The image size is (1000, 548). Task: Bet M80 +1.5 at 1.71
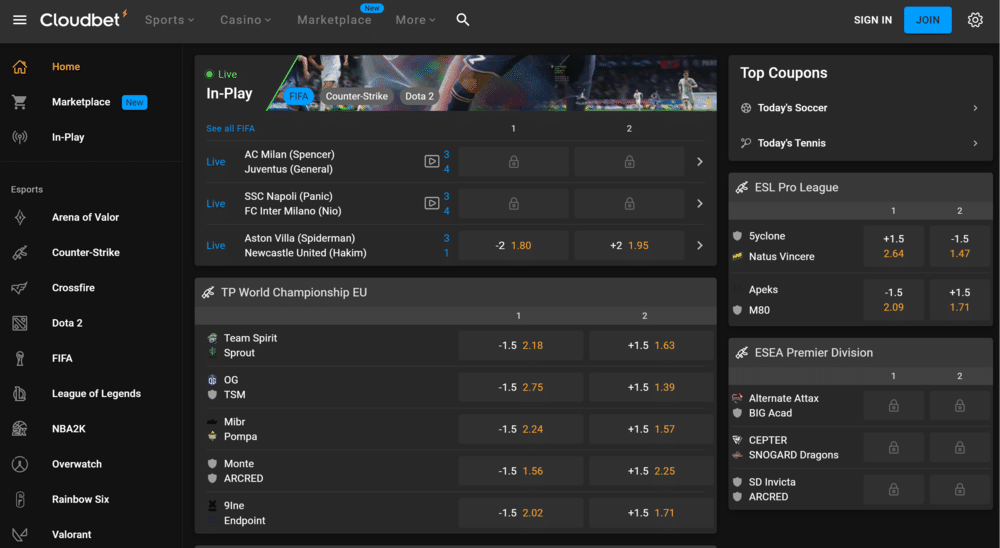(960, 299)
